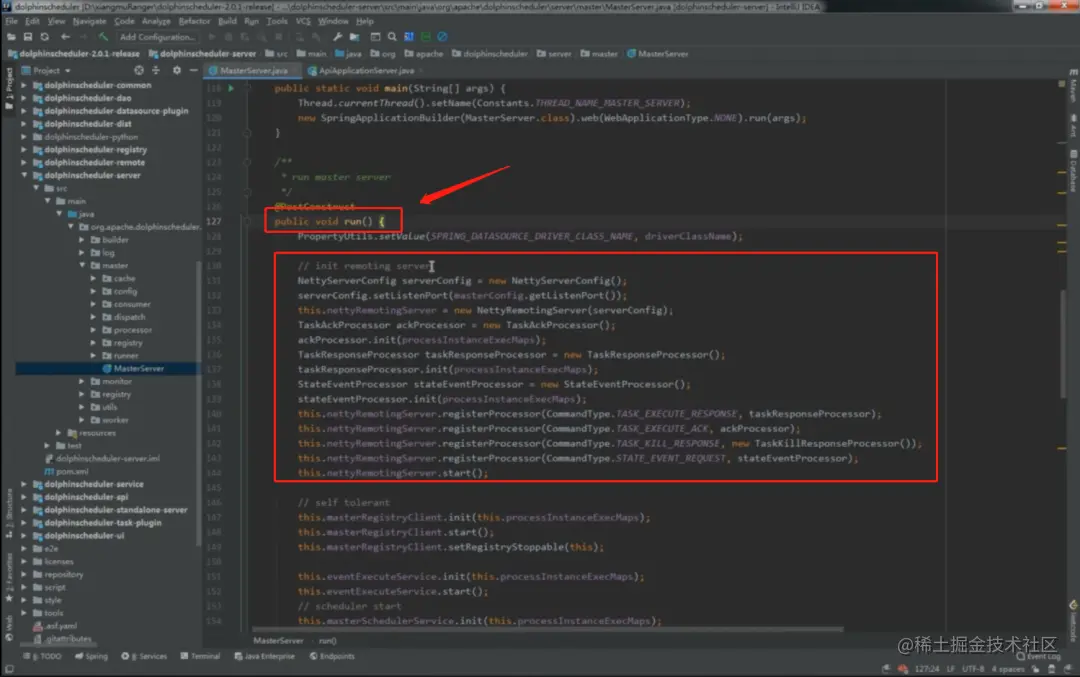Click the Build project hammer icon
1080x677 pixels.
pos(103,37)
